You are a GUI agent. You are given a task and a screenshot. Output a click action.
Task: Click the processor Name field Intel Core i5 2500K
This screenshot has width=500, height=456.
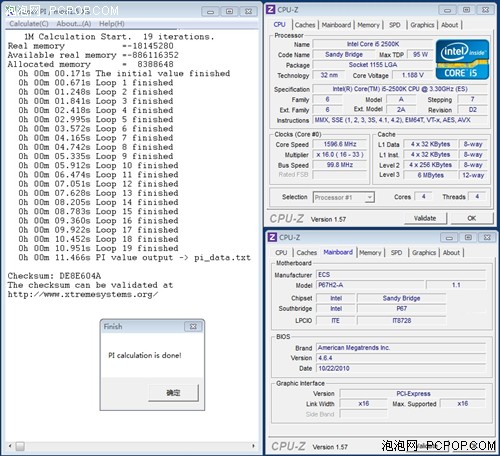pyautogui.click(x=373, y=44)
